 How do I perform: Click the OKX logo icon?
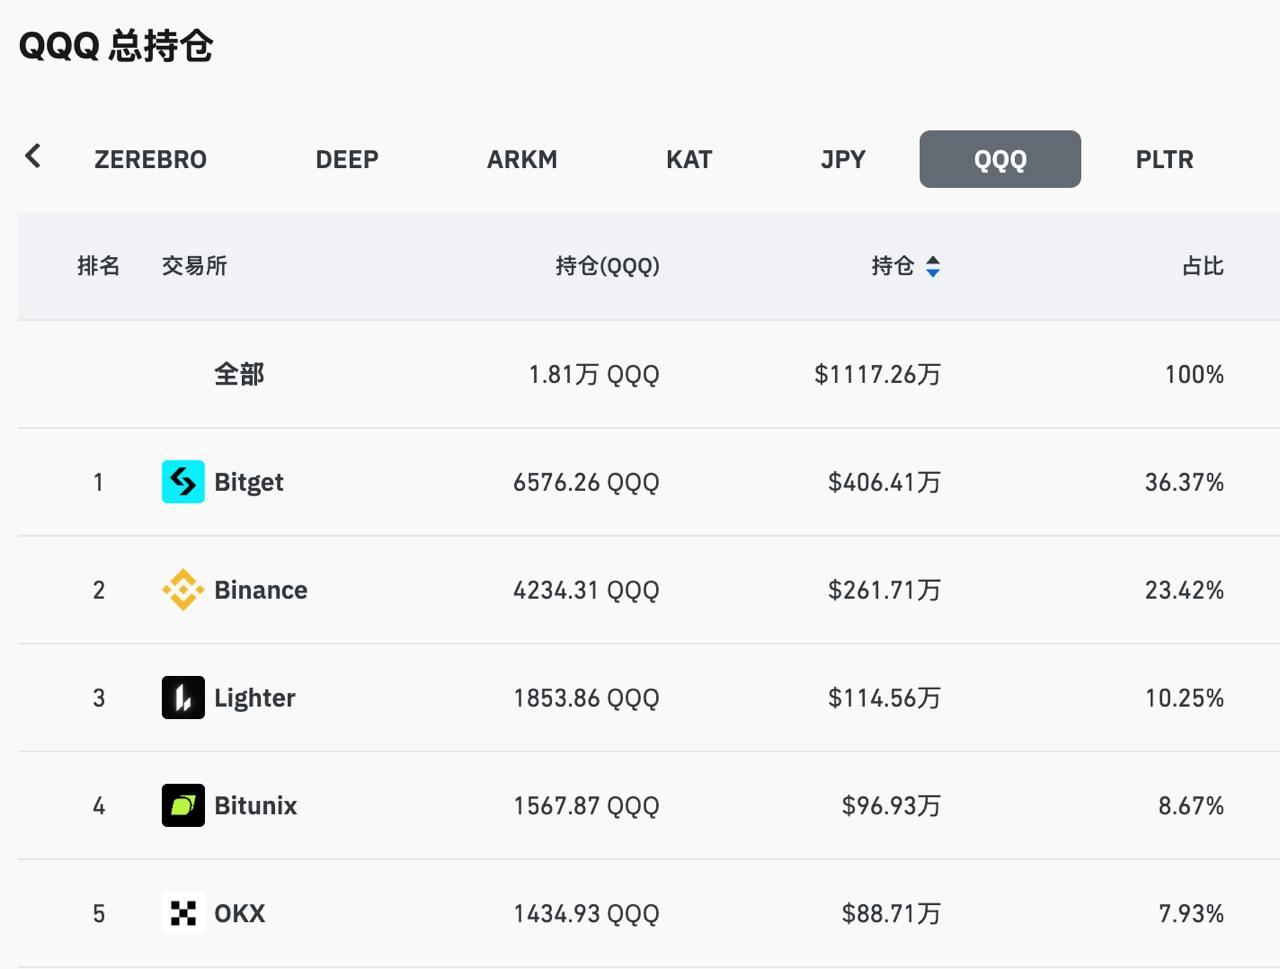[x=183, y=913]
